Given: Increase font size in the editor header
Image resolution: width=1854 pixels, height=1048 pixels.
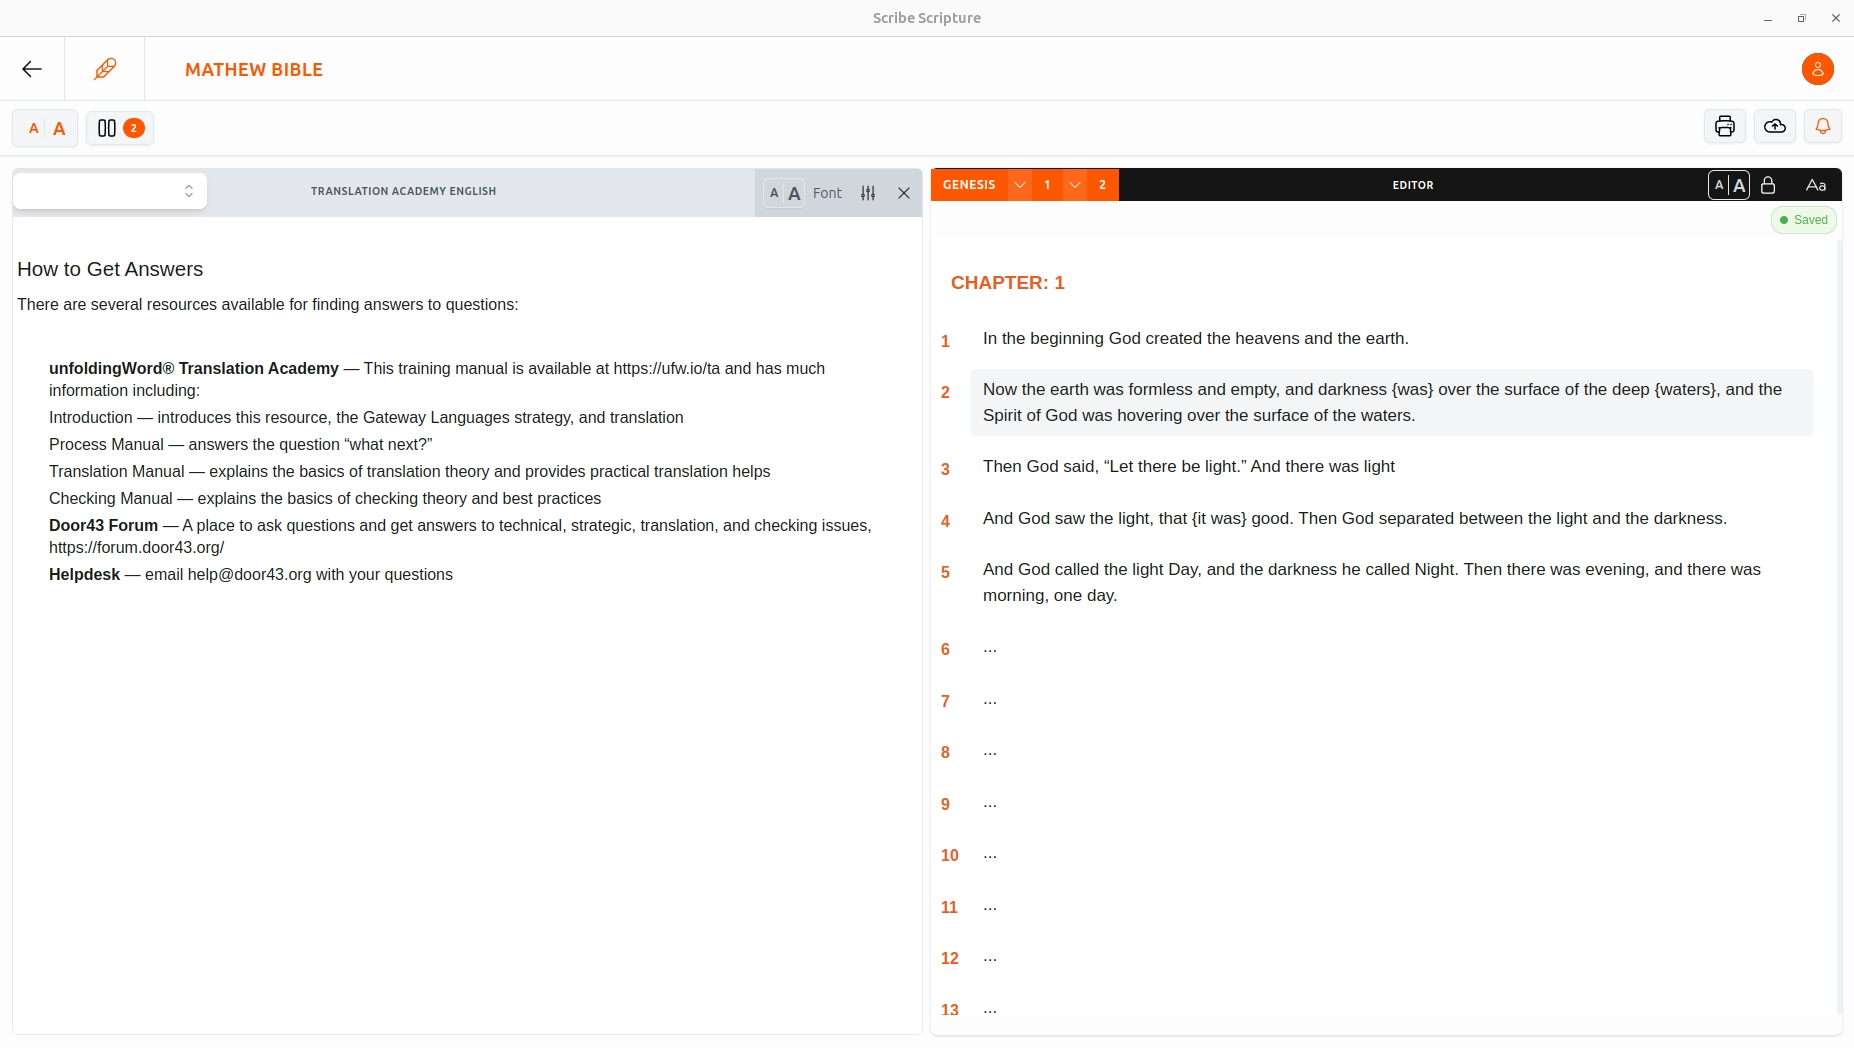Looking at the screenshot, I should coord(1740,184).
